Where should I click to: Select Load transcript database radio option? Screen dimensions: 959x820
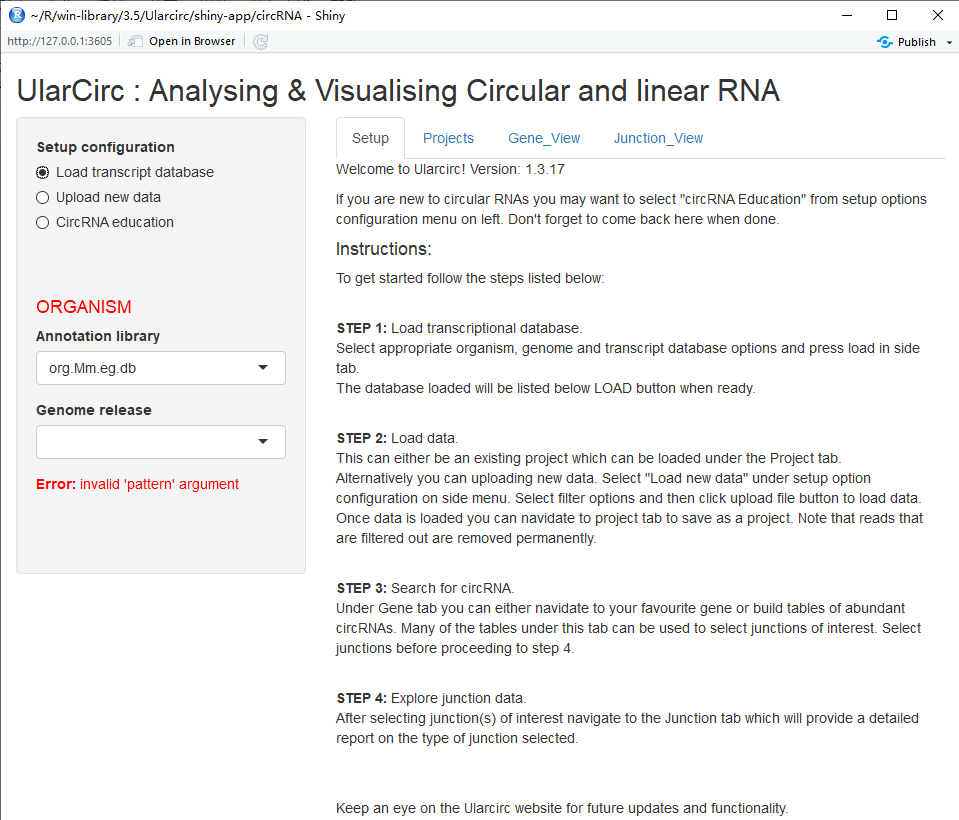[43, 172]
